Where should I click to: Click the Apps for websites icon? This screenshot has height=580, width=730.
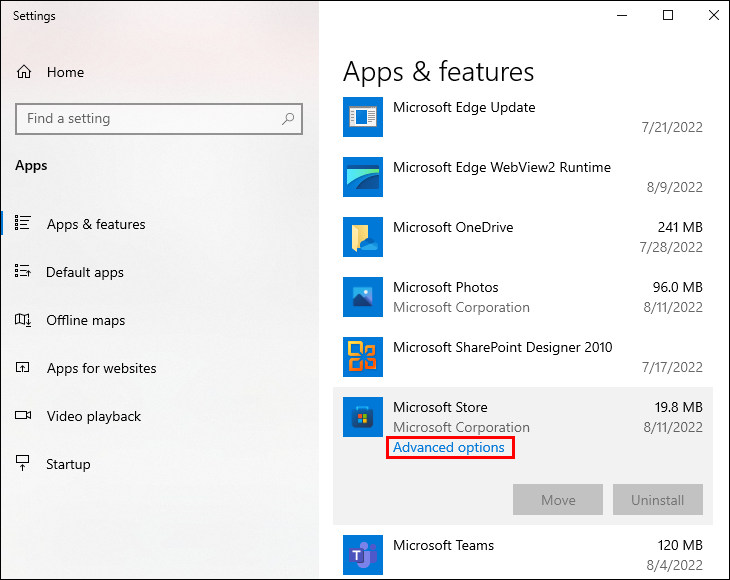coord(22,367)
